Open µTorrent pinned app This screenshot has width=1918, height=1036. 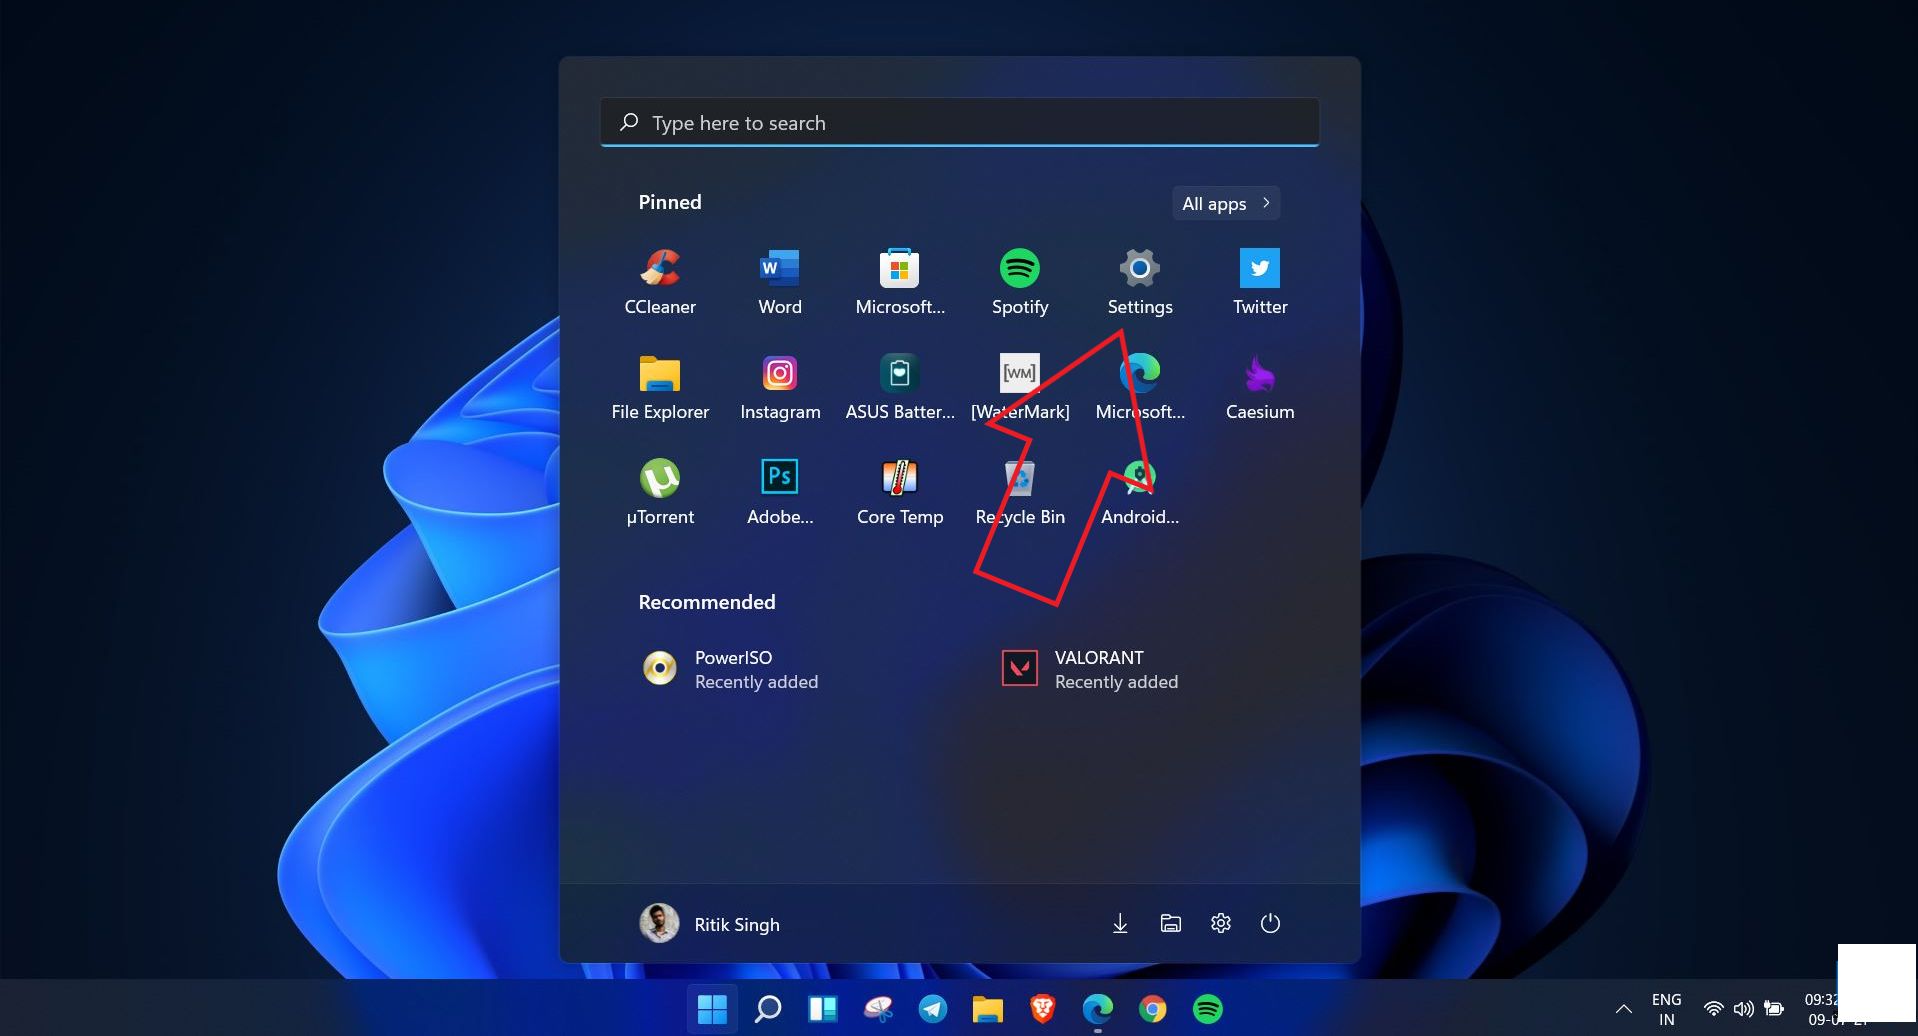[660, 493]
